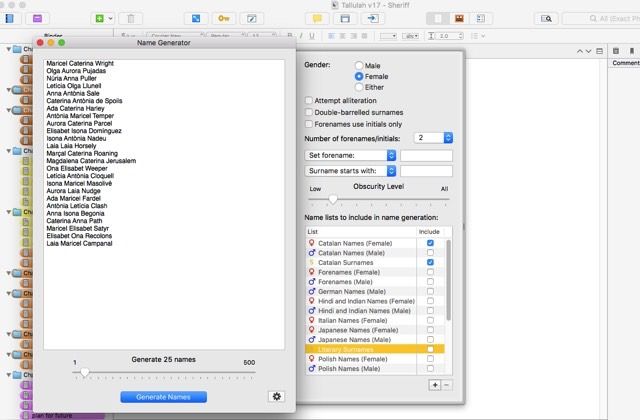Switch to Outliner view icon
Image resolution: width=640 pixels, height=420 pixels.
[481, 18]
